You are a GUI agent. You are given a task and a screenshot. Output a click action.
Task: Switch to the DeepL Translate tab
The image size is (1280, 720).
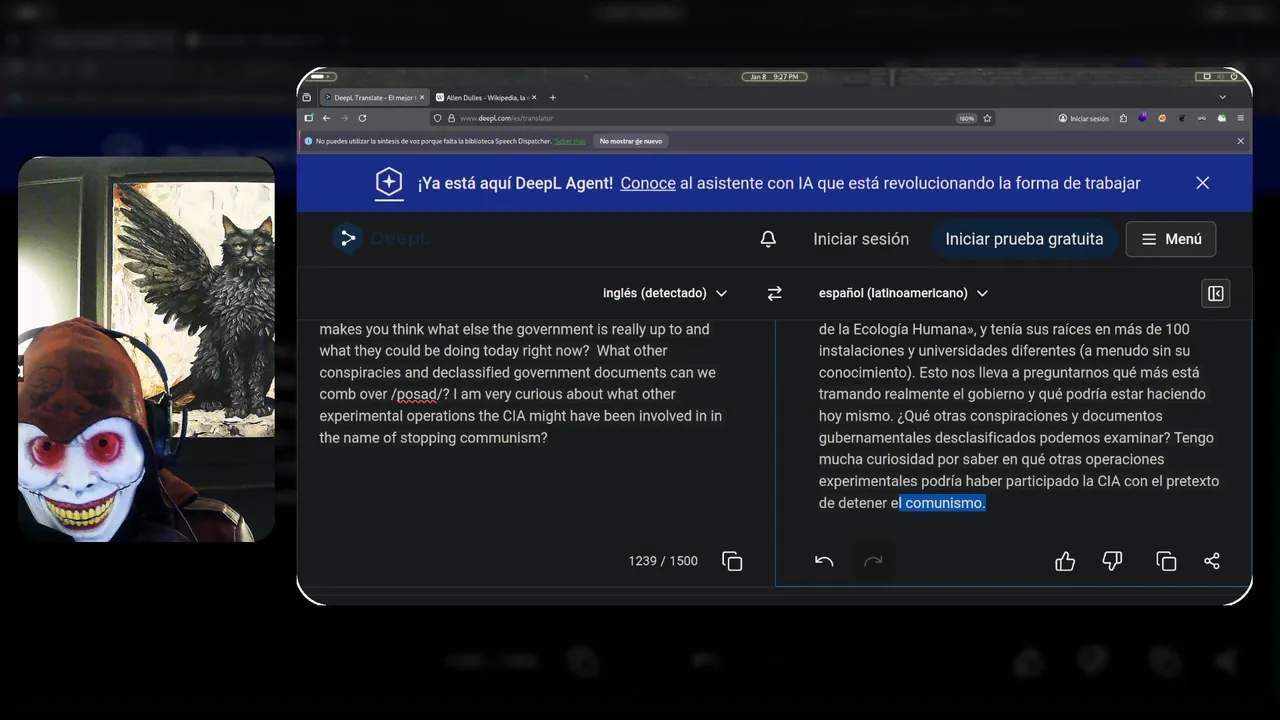374,98
